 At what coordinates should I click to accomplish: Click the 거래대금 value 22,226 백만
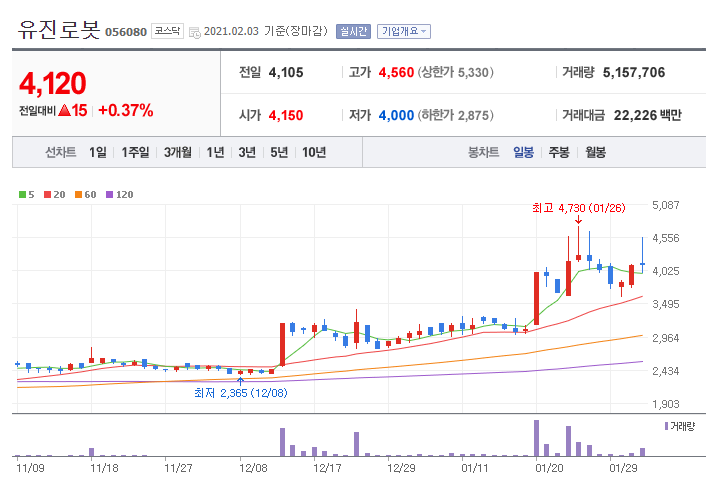point(647,115)
